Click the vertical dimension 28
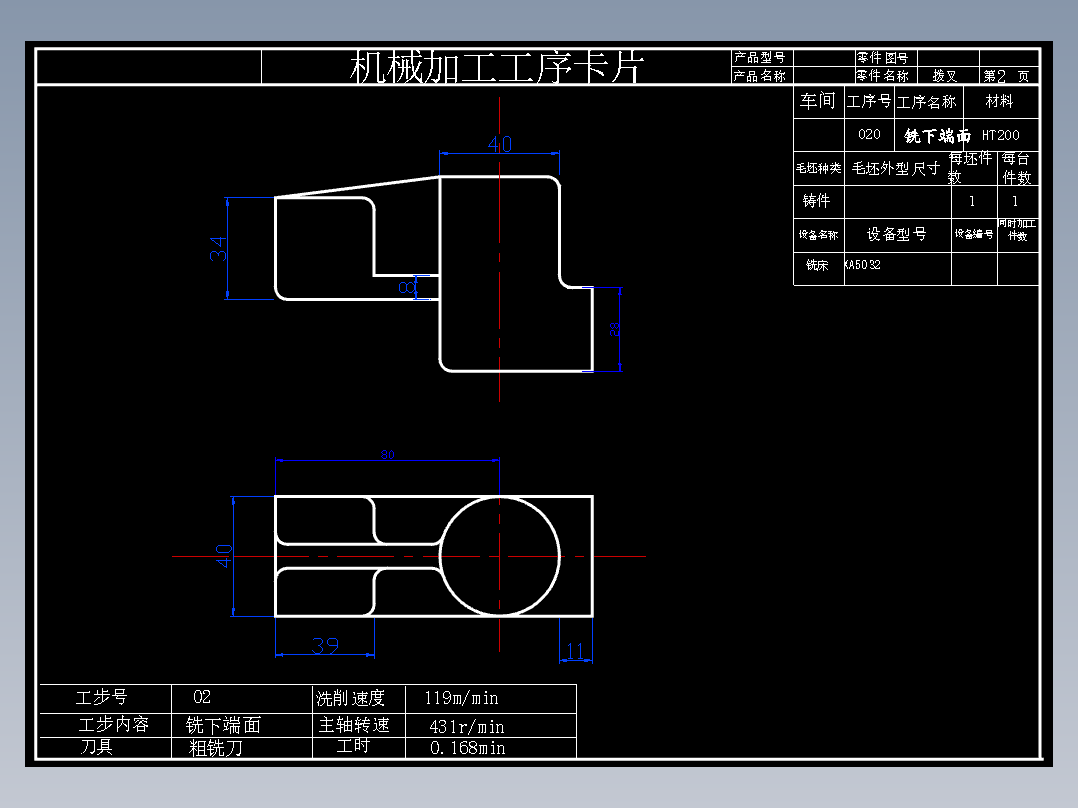Image resolution: width=1078 pixels, height=808 pixels. (x=615, y=329)
